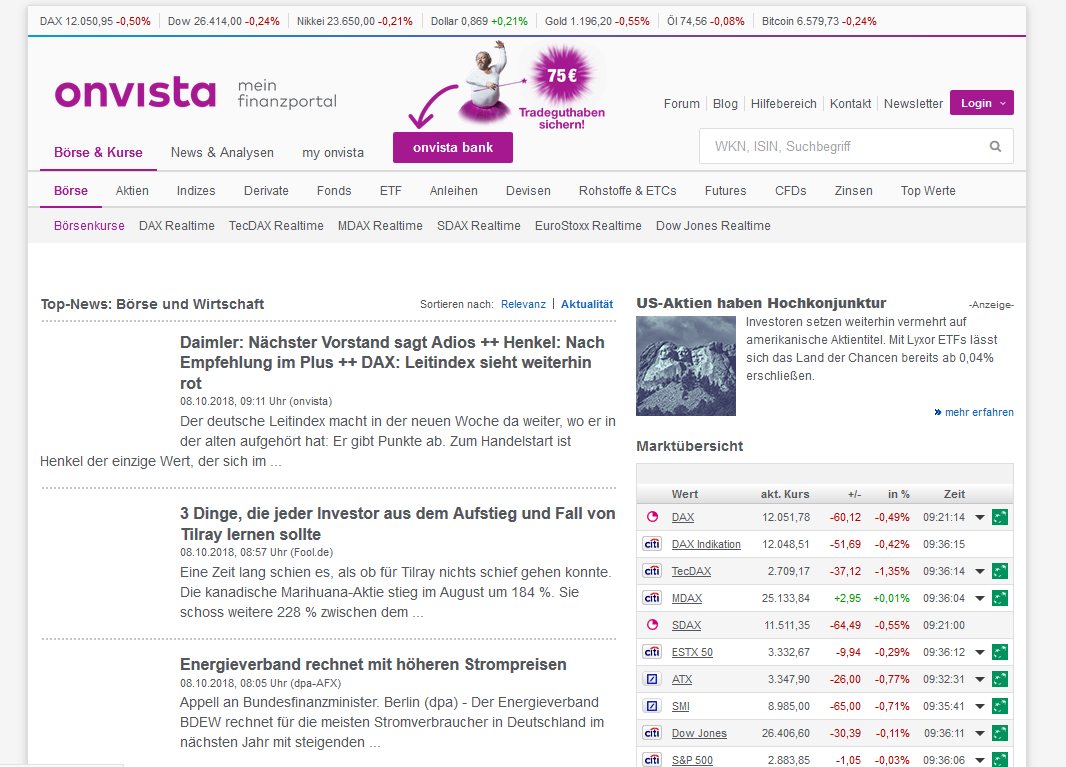The image size is (1066, 767).
Task: Expand the SMI row dropdown arrow
Action: [980, 706]
